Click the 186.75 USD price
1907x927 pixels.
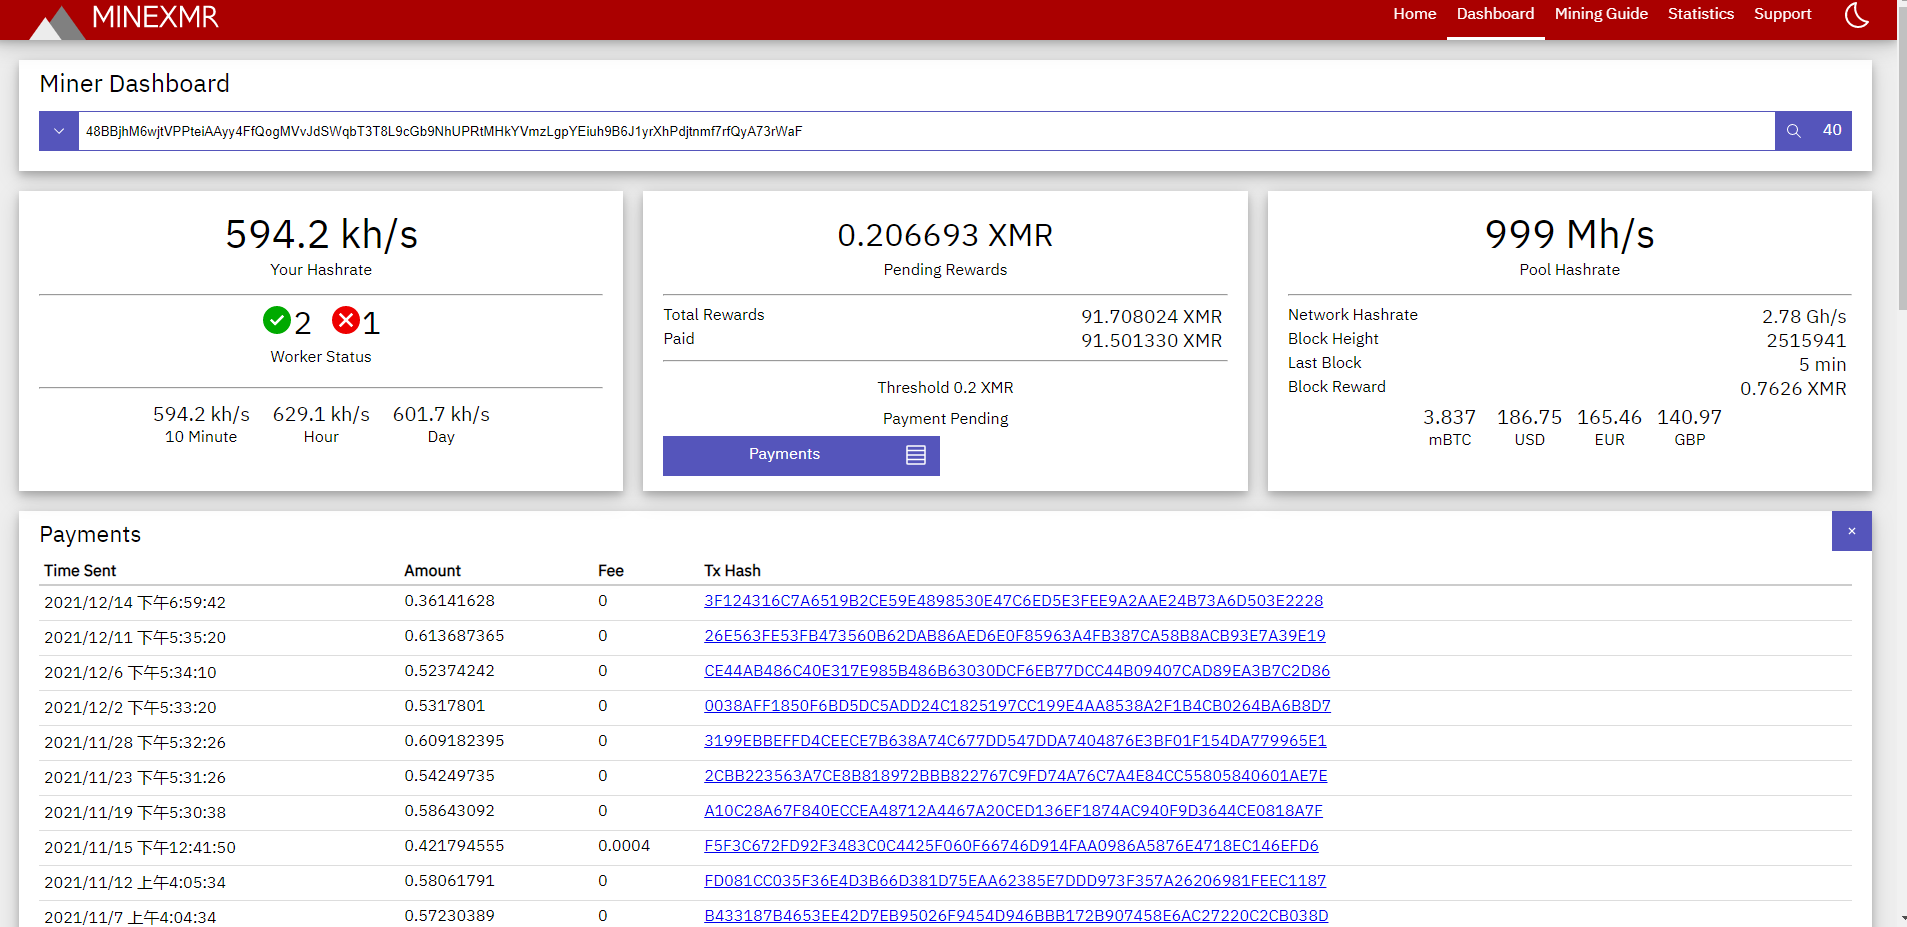point(1529,417)
